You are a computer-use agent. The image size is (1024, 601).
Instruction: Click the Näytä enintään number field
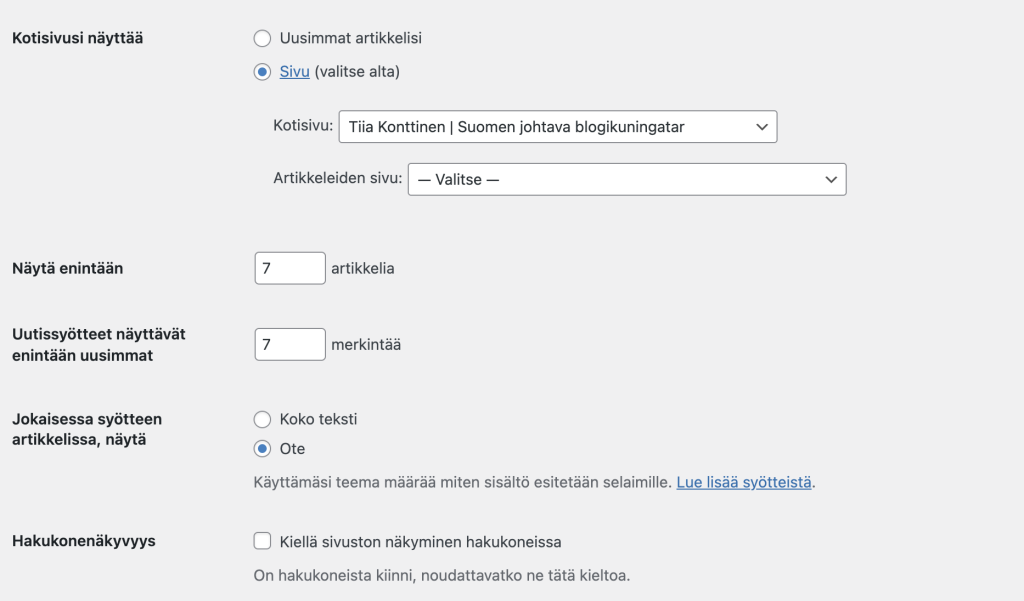point(289,268)
